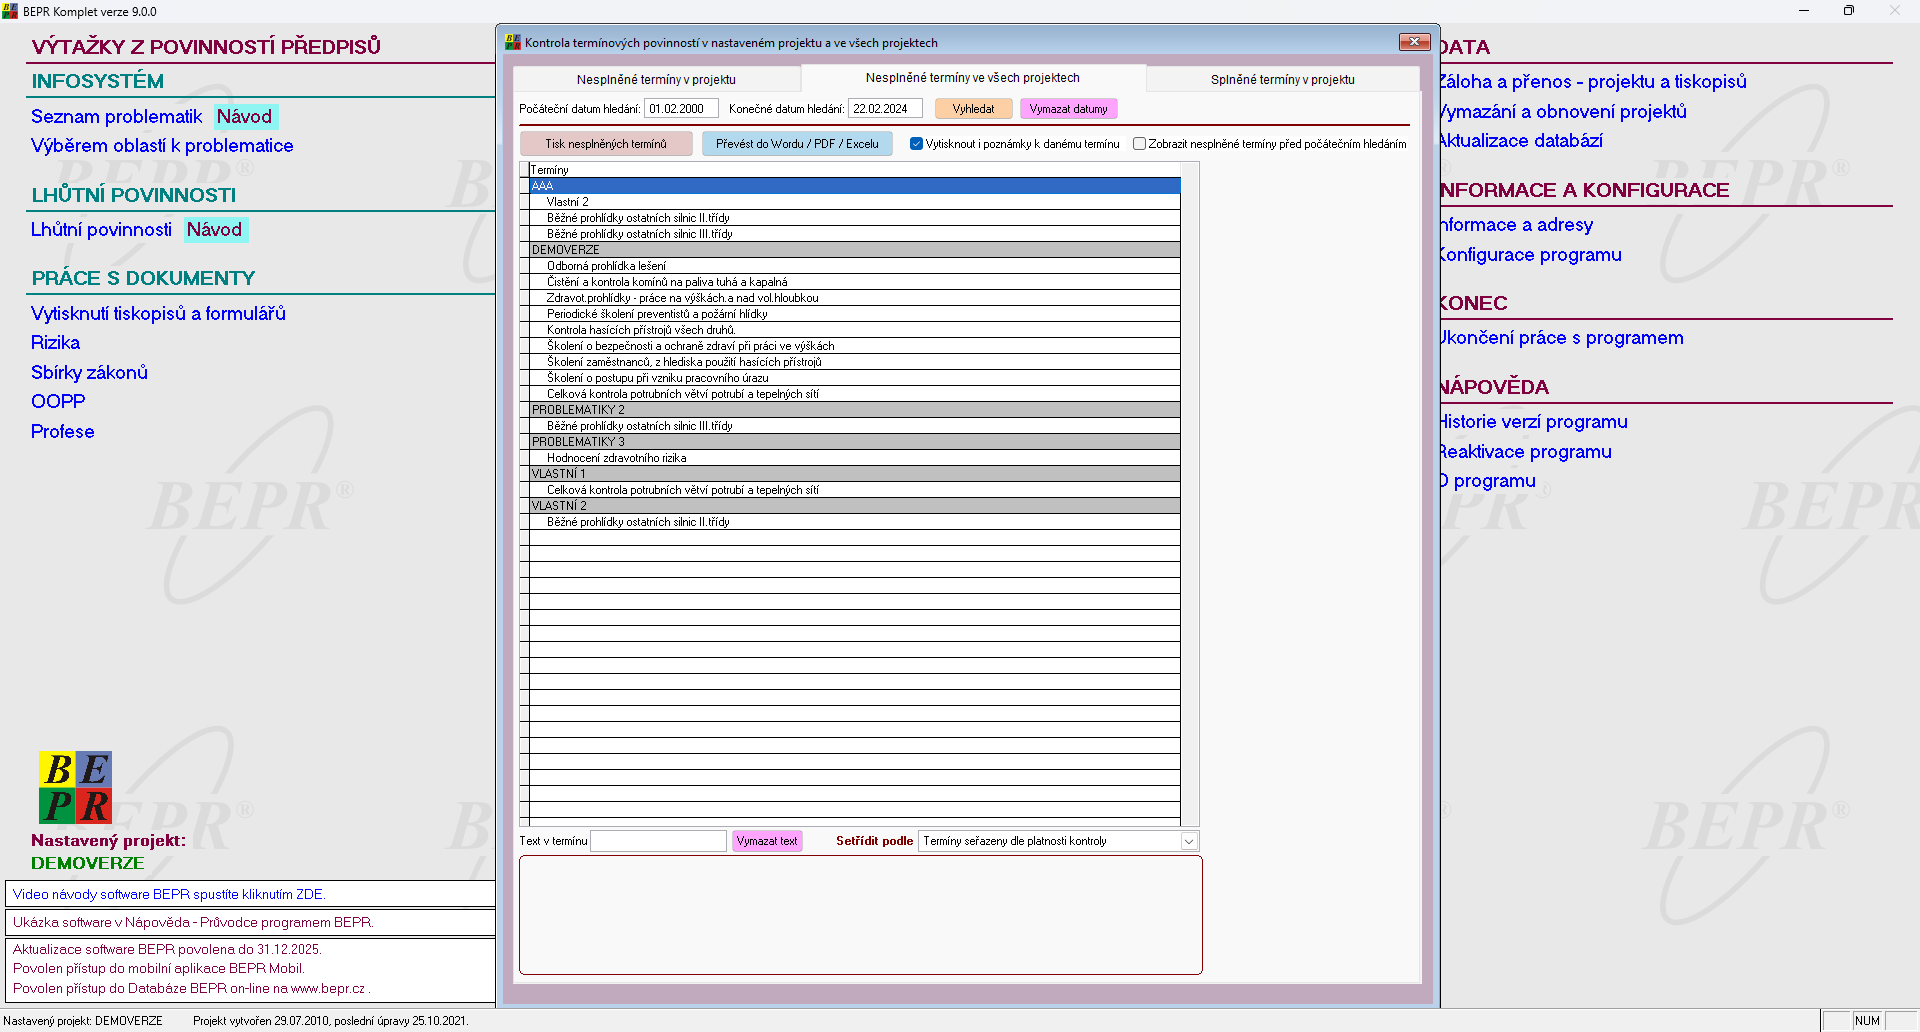Open the Profese link
The height and width of the screenshot is (1032, 1920).
coord(62,432)
